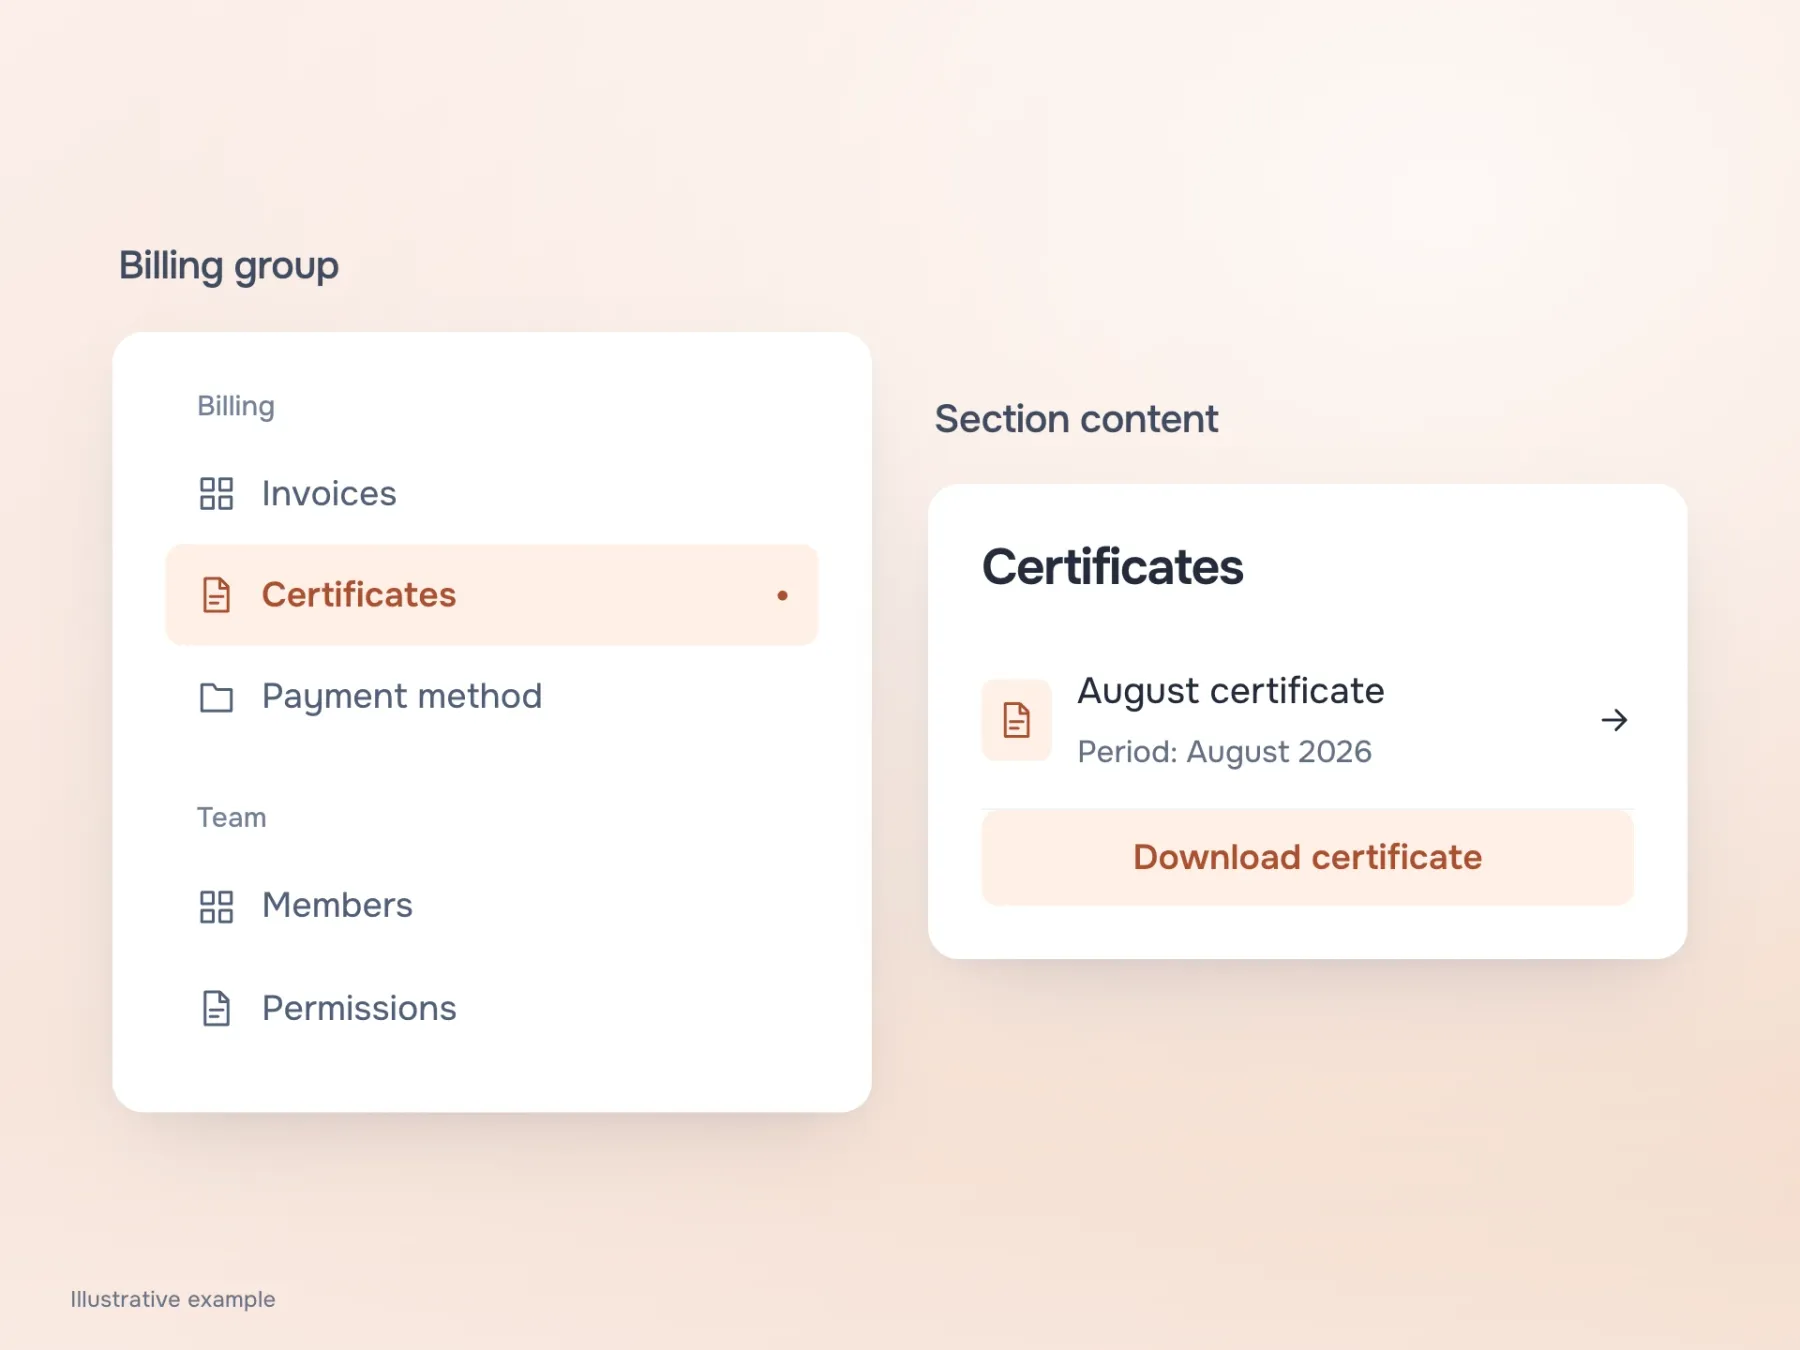Click the document icon beside Permissions

(216, 1008)
